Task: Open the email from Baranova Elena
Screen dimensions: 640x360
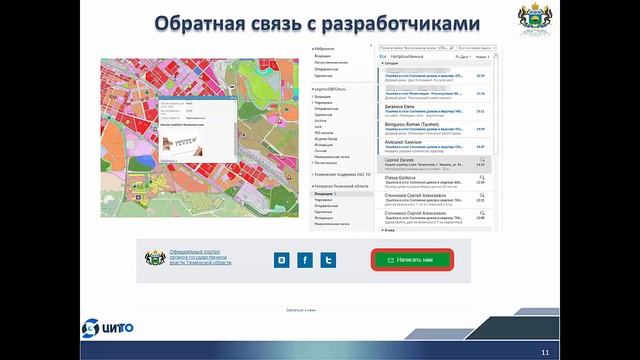Action: click(x=435, y=111)
